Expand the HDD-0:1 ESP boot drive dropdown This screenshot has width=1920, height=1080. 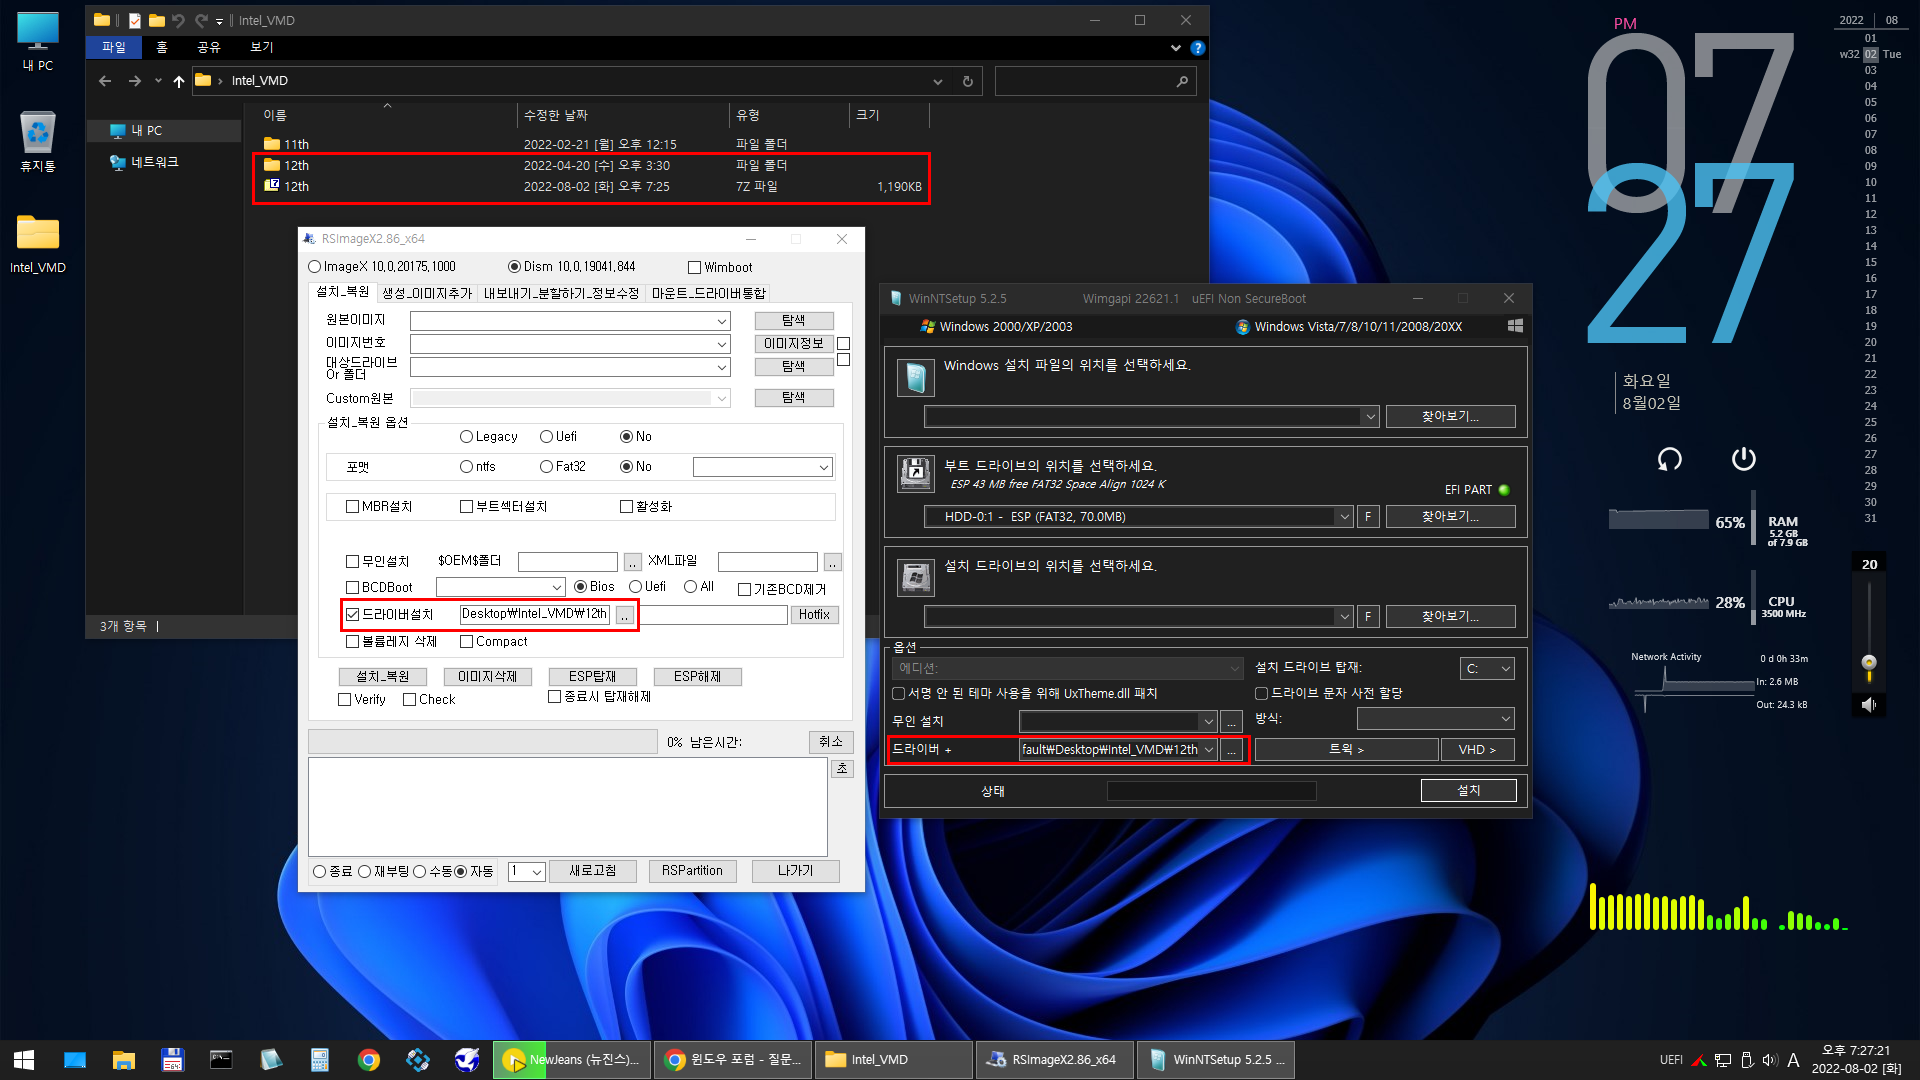(x=1343, y=517)
